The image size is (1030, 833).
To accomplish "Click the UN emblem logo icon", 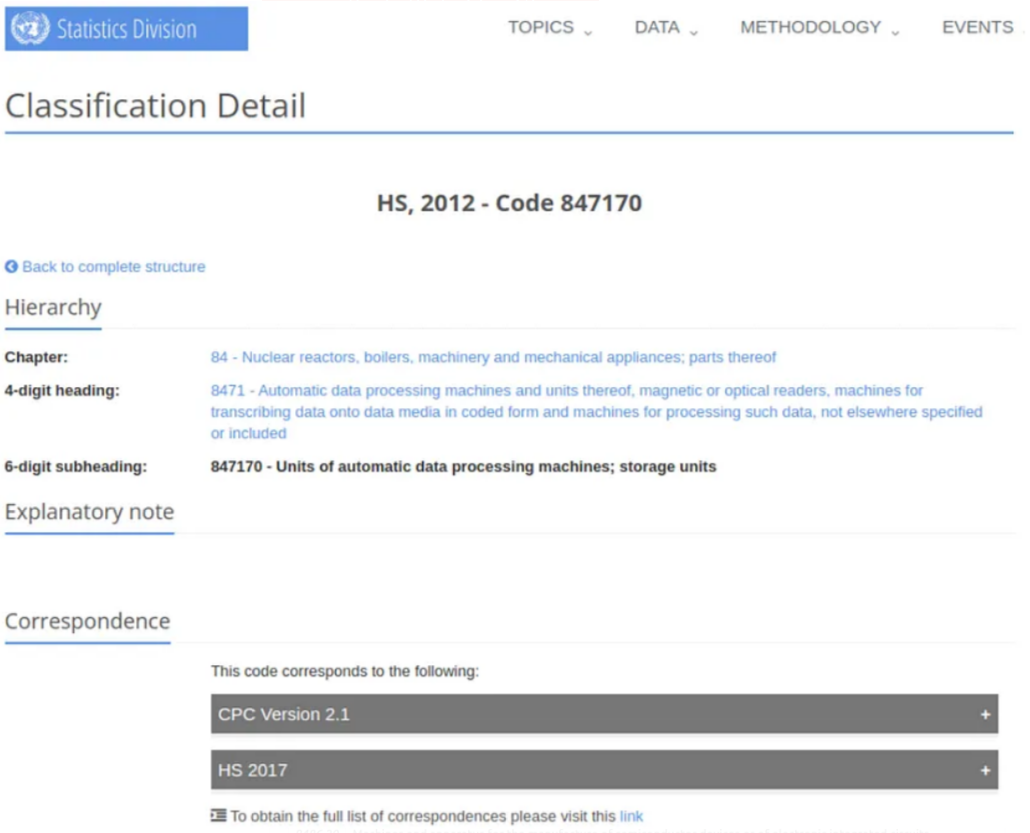I will [x=30, y=28].
